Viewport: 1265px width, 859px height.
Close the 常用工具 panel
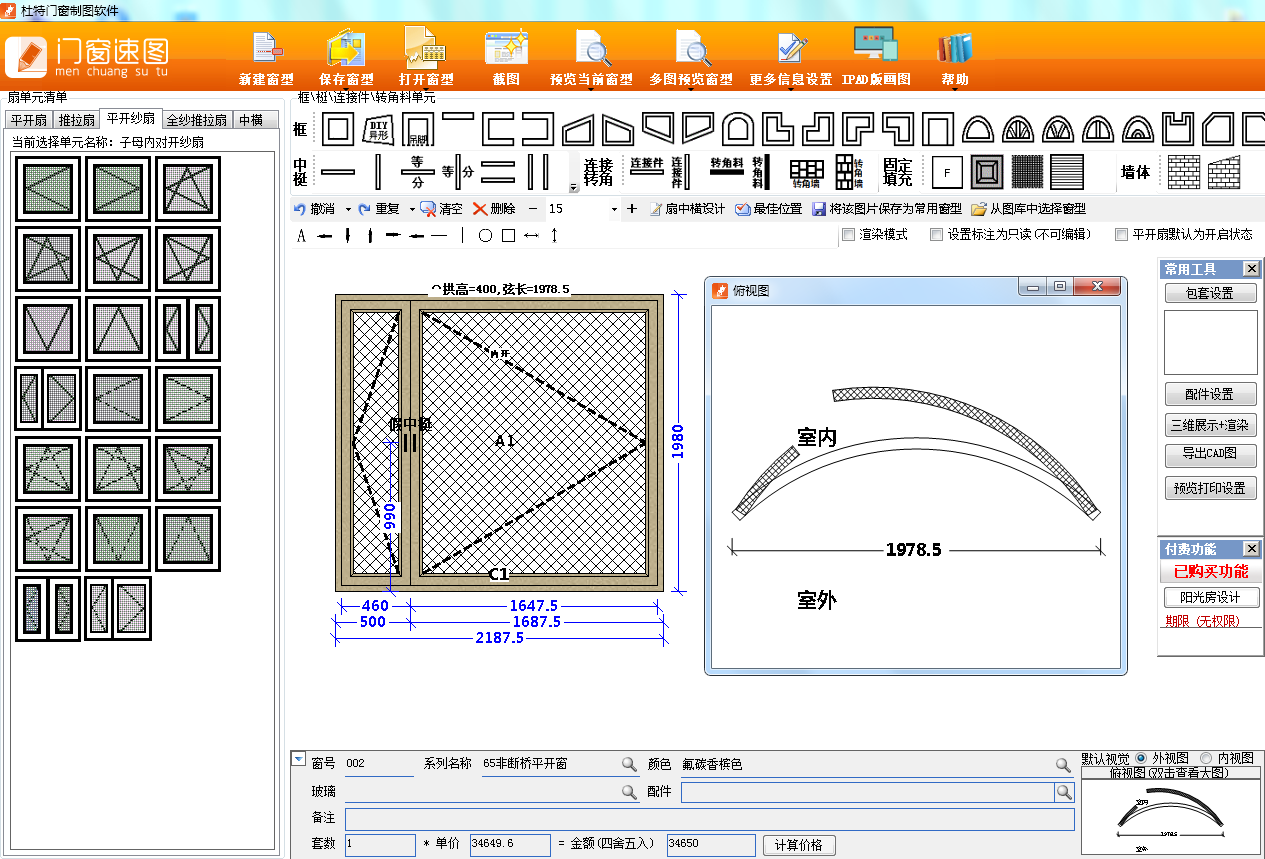pos(1251,268)
